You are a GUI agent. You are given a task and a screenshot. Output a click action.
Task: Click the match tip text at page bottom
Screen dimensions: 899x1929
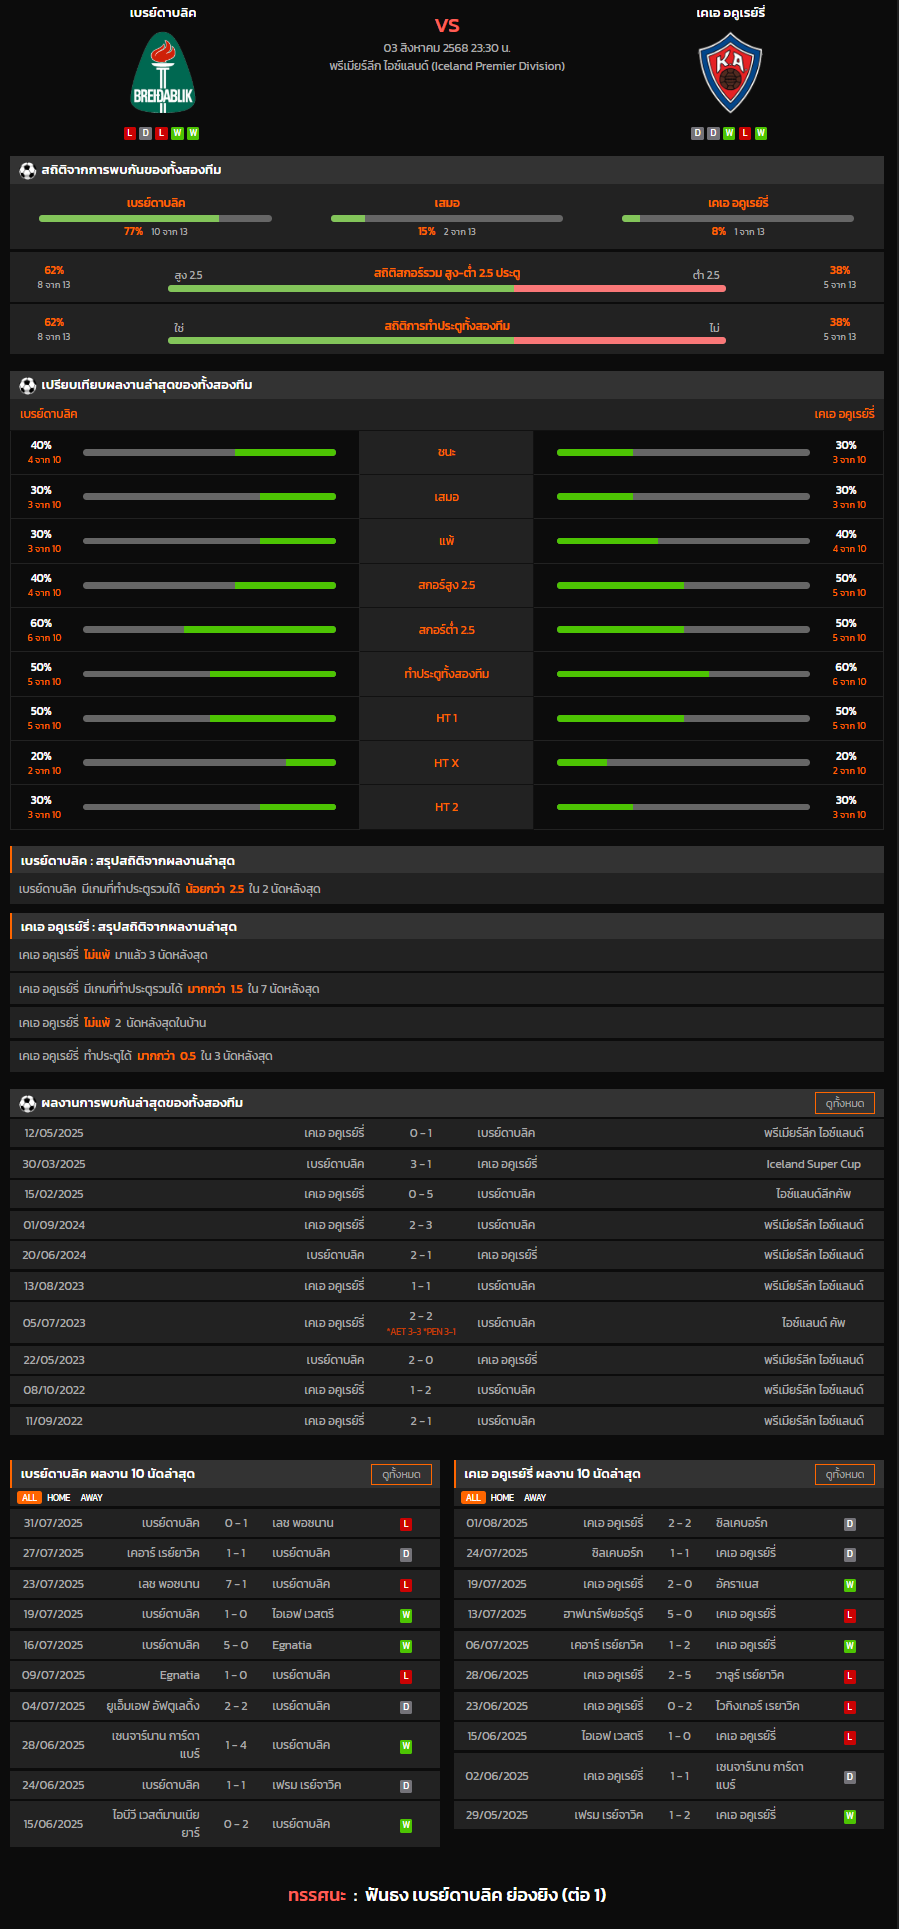pos(447,1895)
